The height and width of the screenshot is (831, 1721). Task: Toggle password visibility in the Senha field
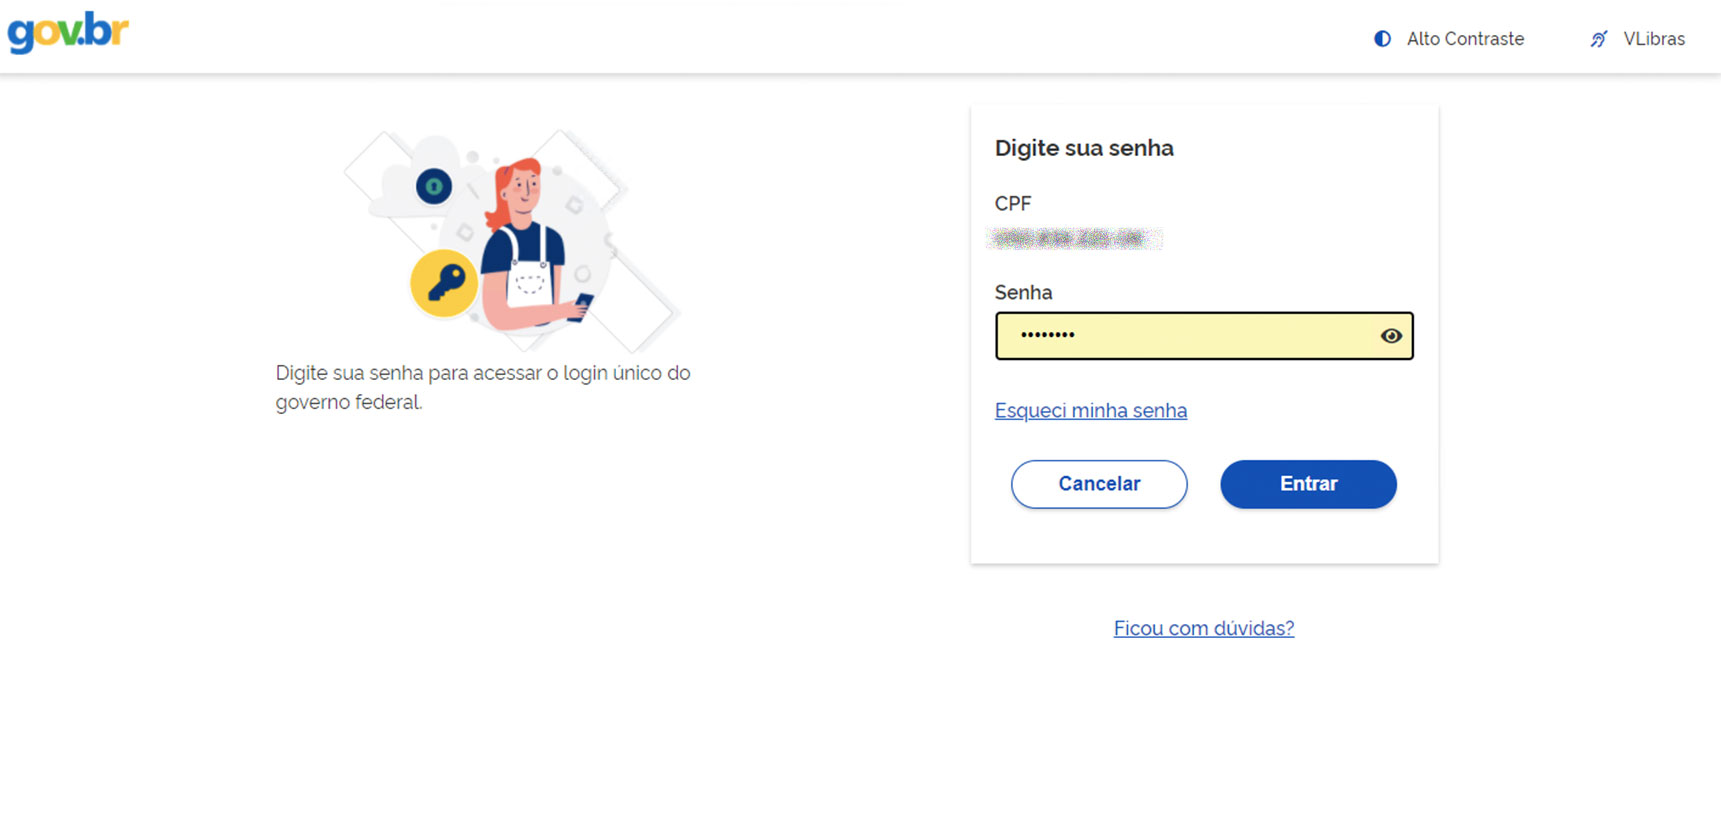(x=1390, y=336)
